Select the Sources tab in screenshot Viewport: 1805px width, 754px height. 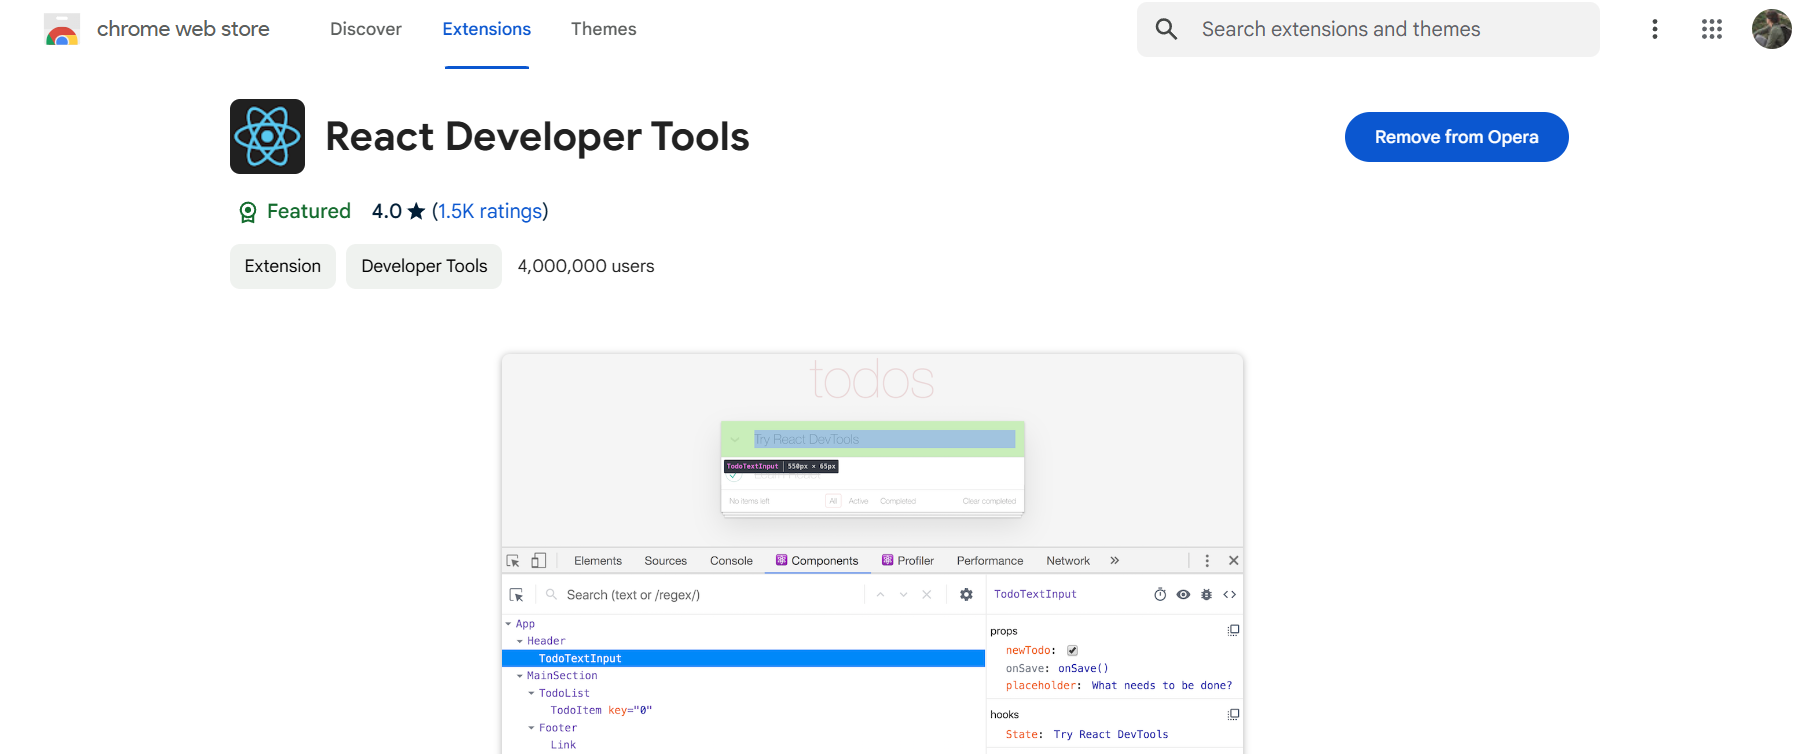point(666,561)
